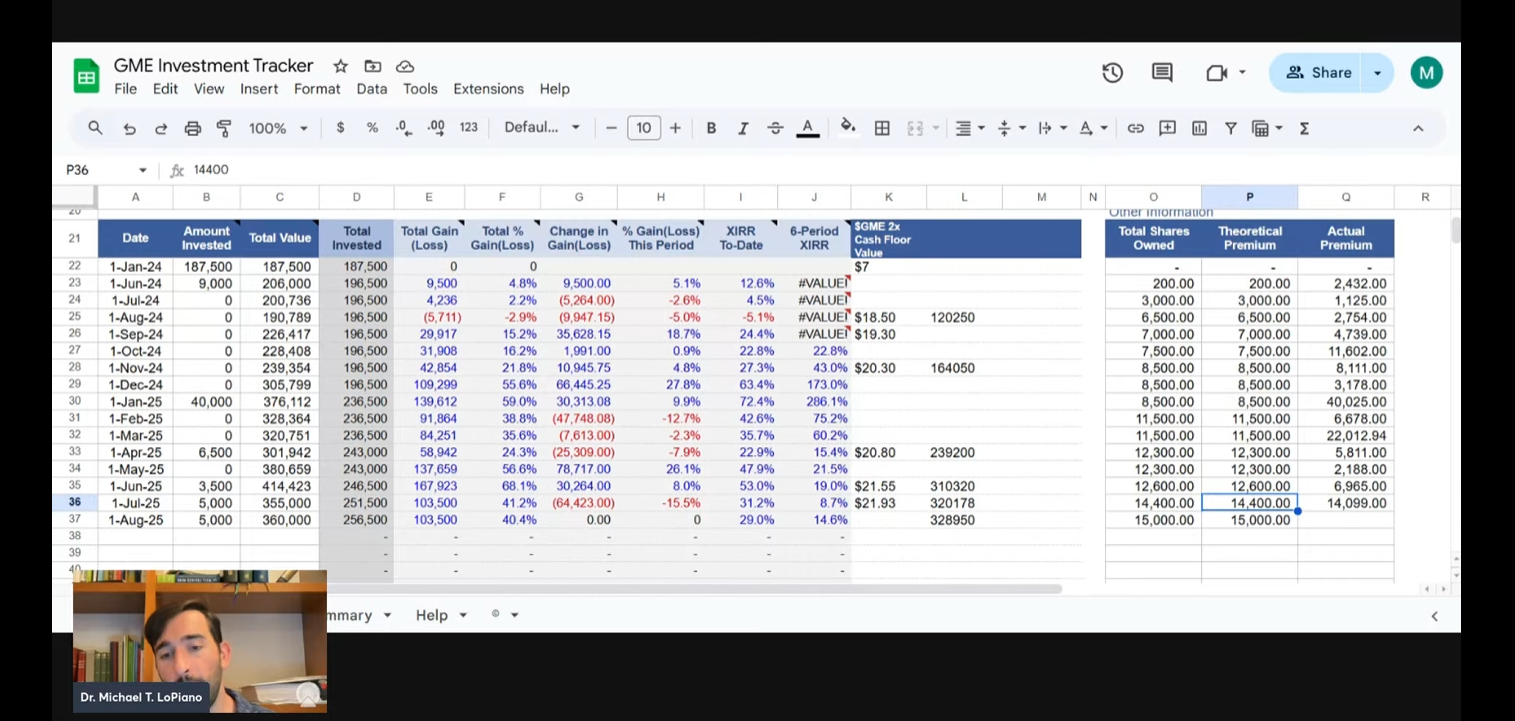
Task: Open the Share options dropdown arrow
Action: [1378, 73]
